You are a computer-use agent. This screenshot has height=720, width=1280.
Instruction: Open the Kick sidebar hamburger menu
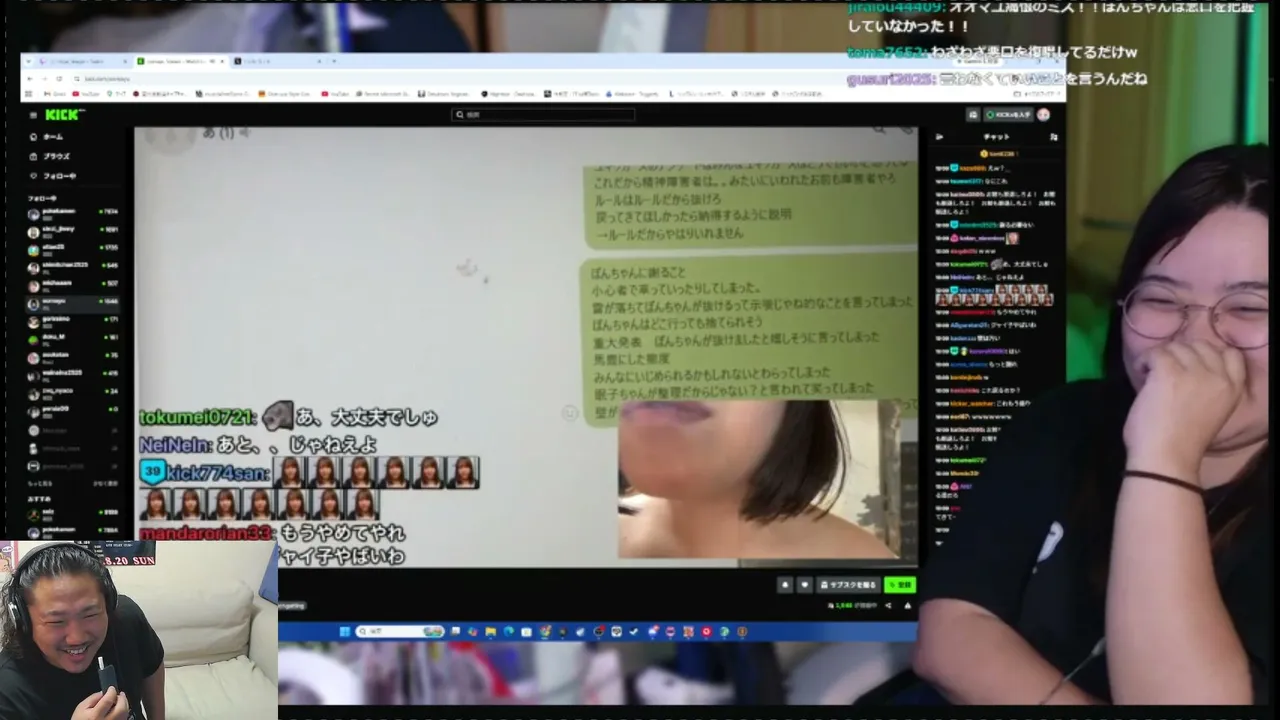(x=33, y=115)
